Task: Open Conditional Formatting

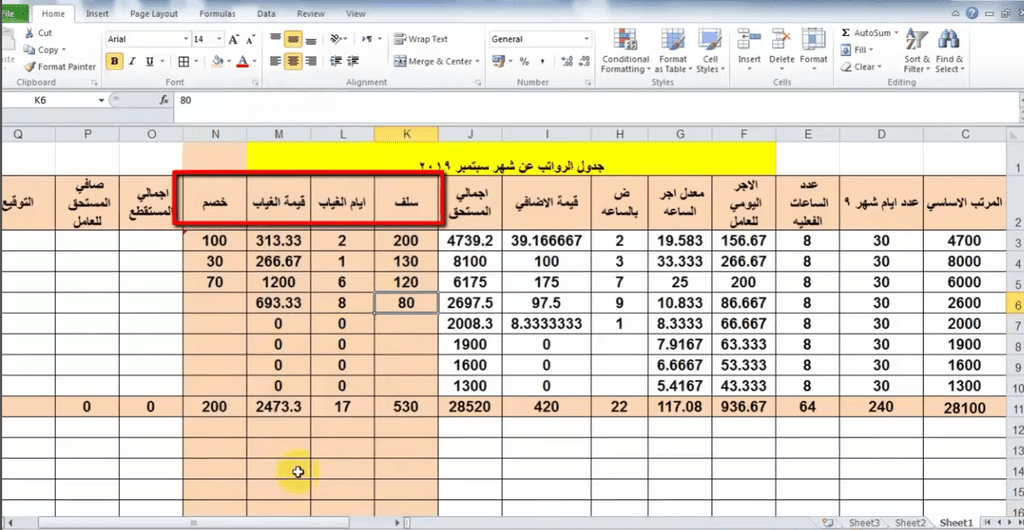Action: click(x=625, y=51)
